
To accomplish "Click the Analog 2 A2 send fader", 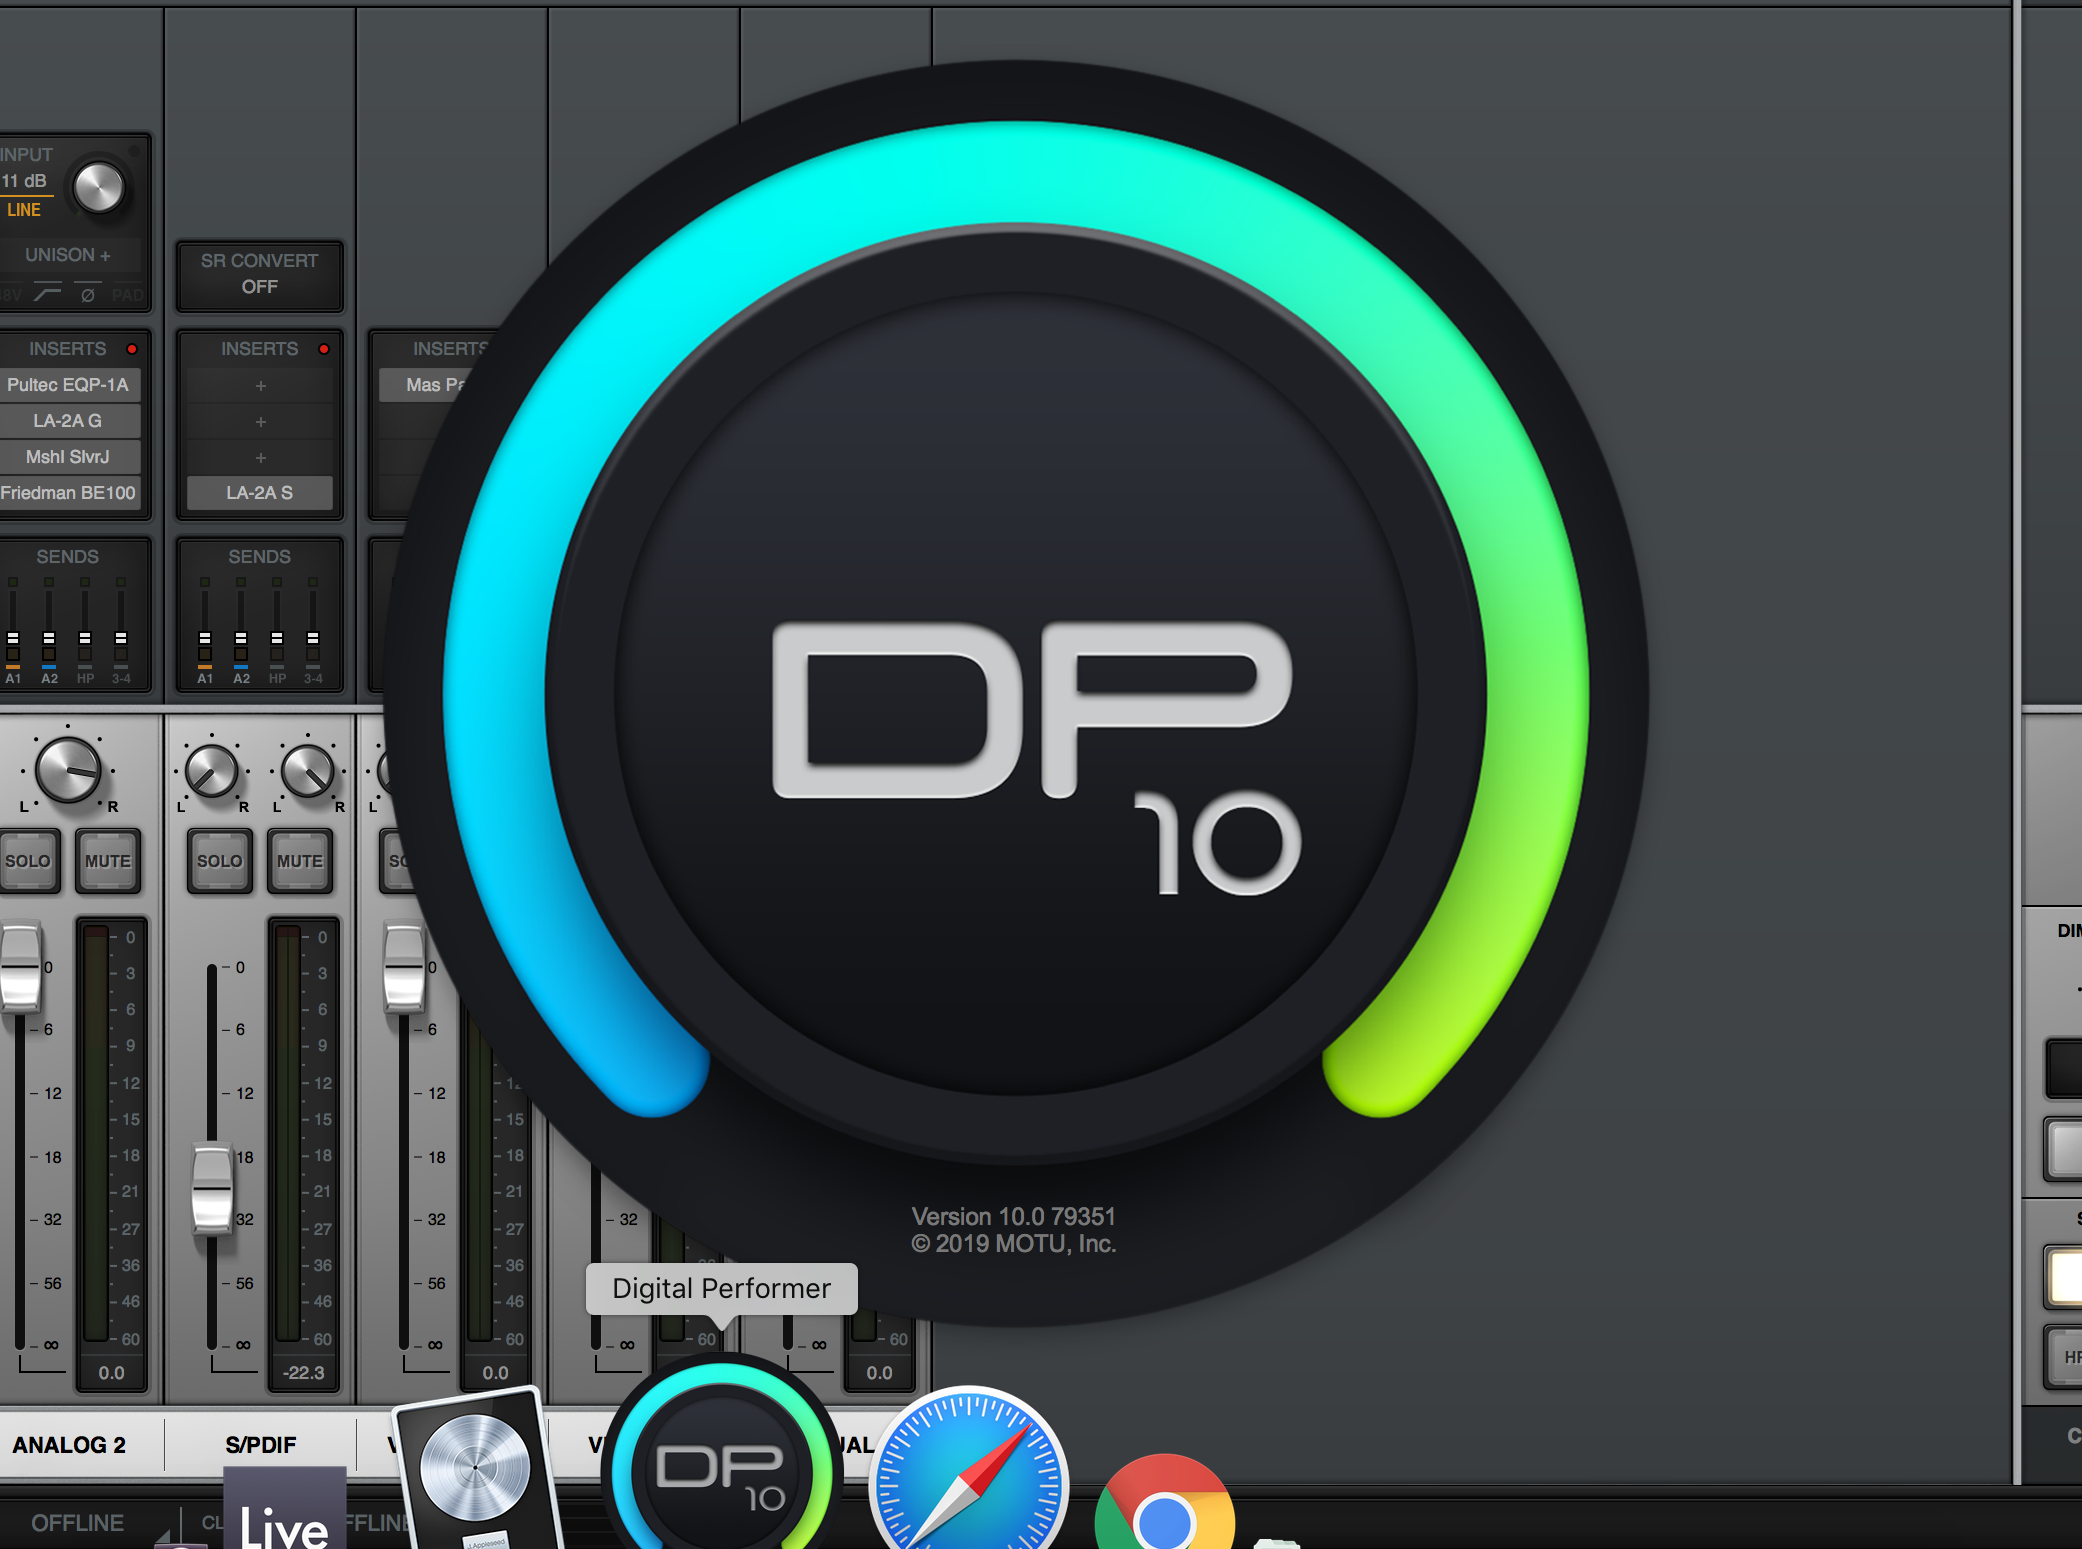I will click(x=49, y=638).
